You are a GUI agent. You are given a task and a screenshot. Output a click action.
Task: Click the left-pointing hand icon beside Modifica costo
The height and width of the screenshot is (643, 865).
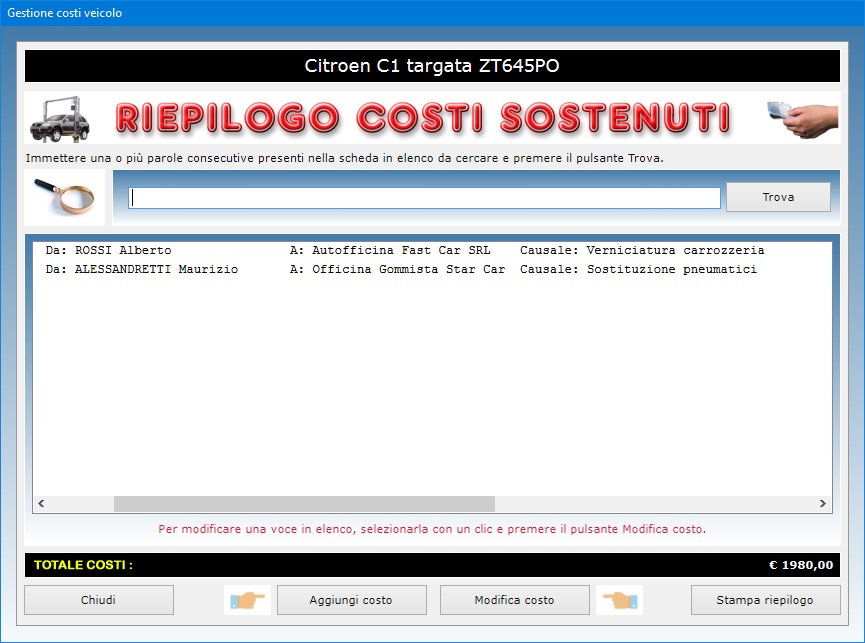pos(620,600)
